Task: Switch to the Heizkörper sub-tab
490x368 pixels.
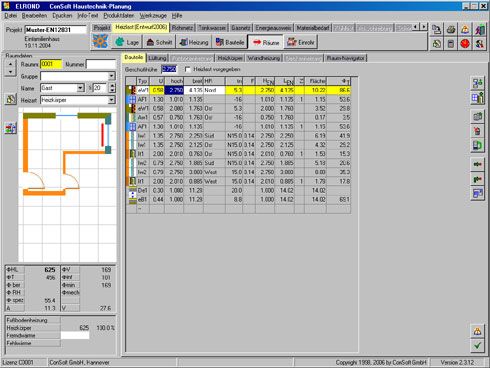Action: 230,58
